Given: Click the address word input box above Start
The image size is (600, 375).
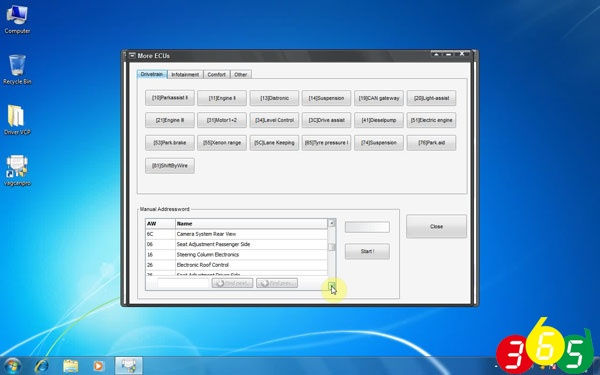Looking at the screenshot, I should tap(367, 227).
